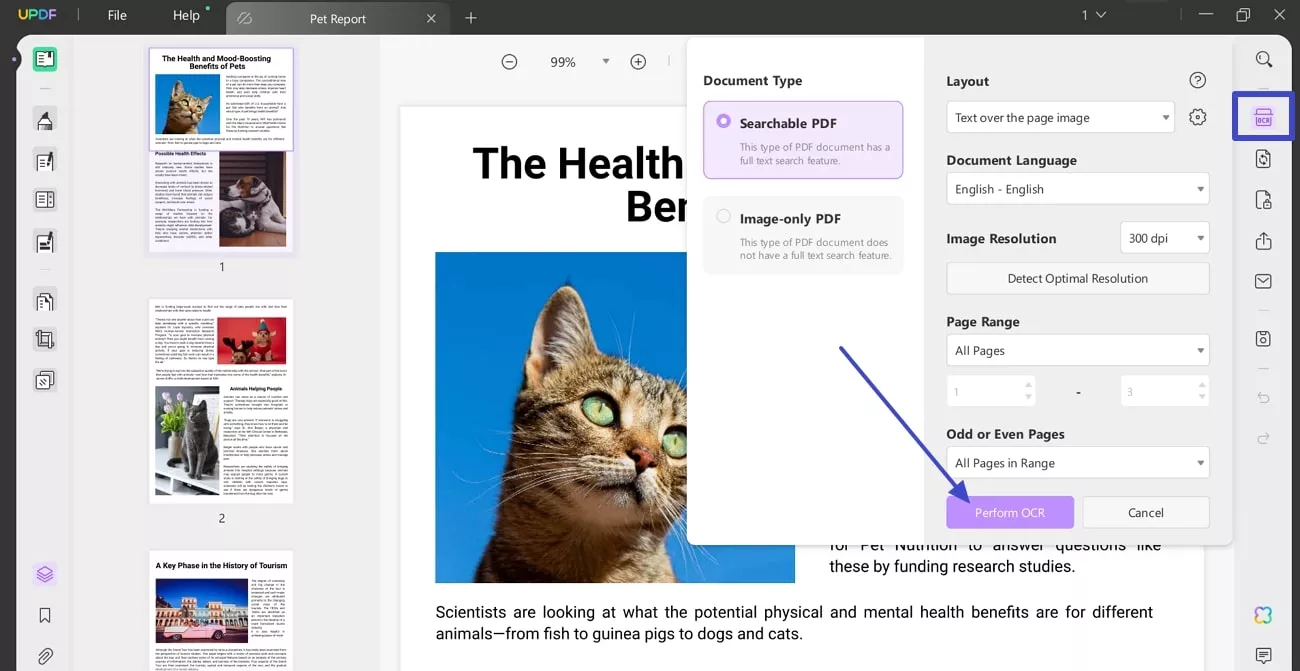Zoom out with the minus icon
This screenshot has height=671, width=1300.
[509, 62]
